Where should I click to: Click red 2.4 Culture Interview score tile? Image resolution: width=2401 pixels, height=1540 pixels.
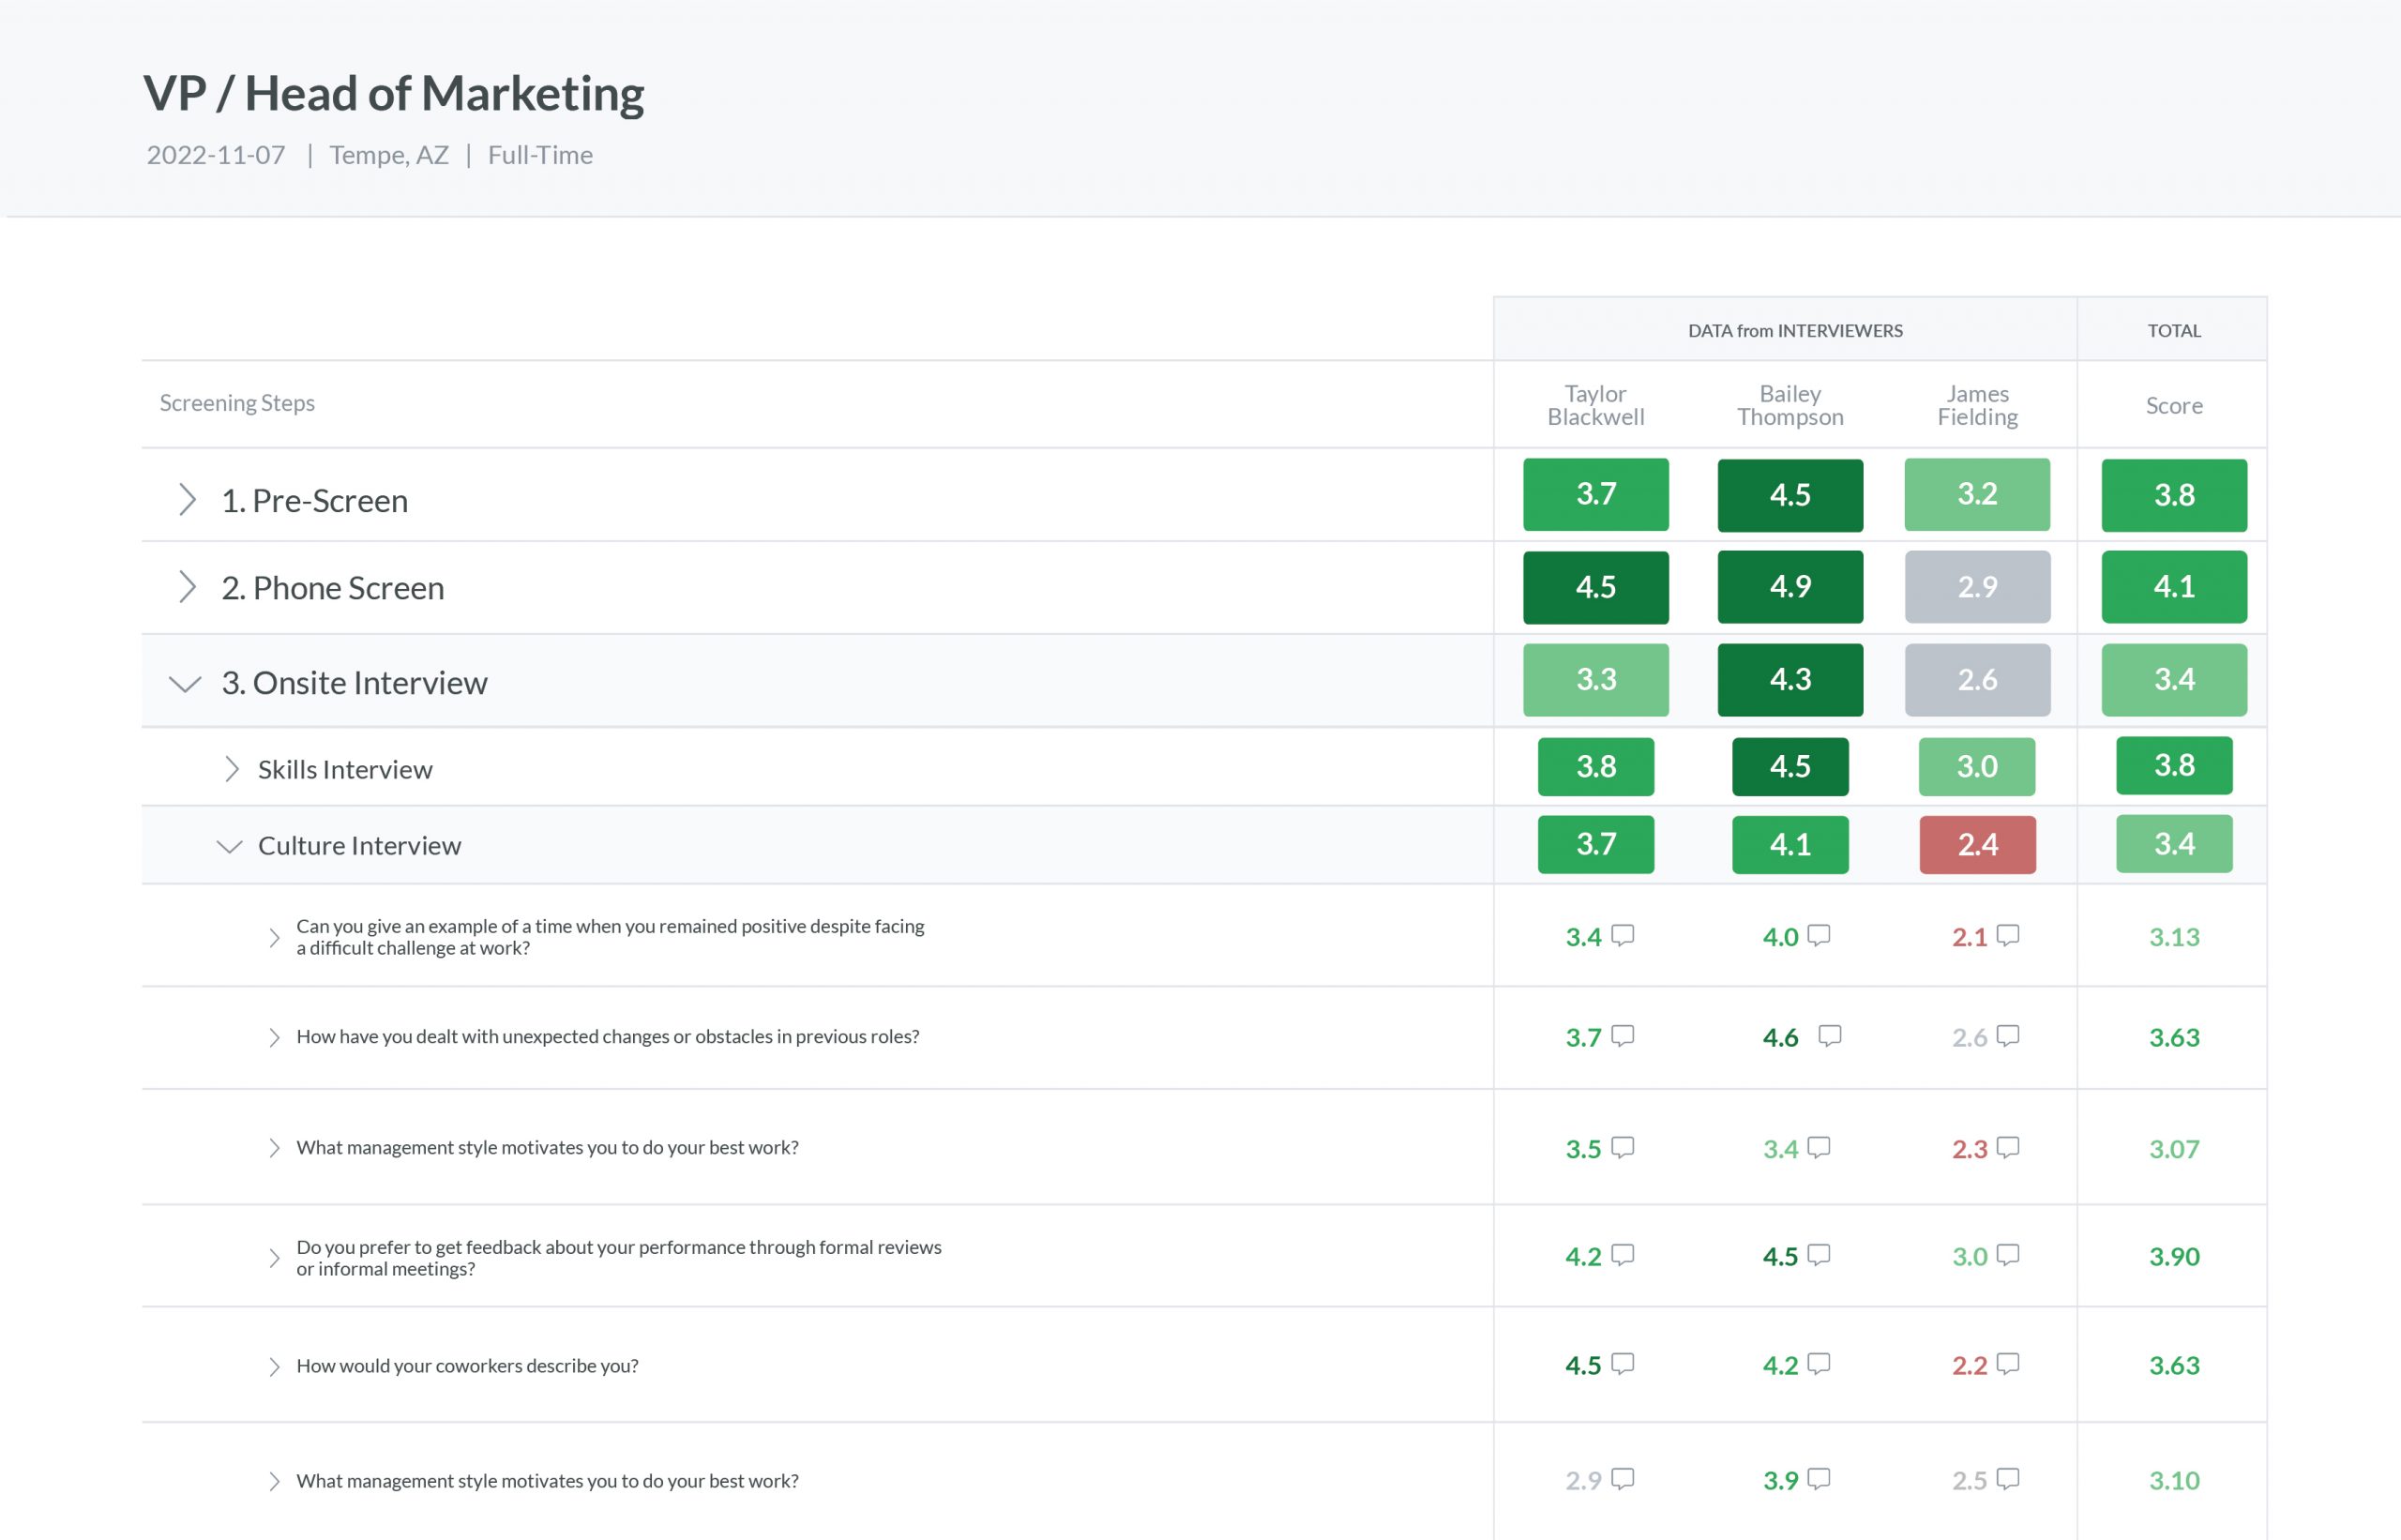tap(1976, 845)
